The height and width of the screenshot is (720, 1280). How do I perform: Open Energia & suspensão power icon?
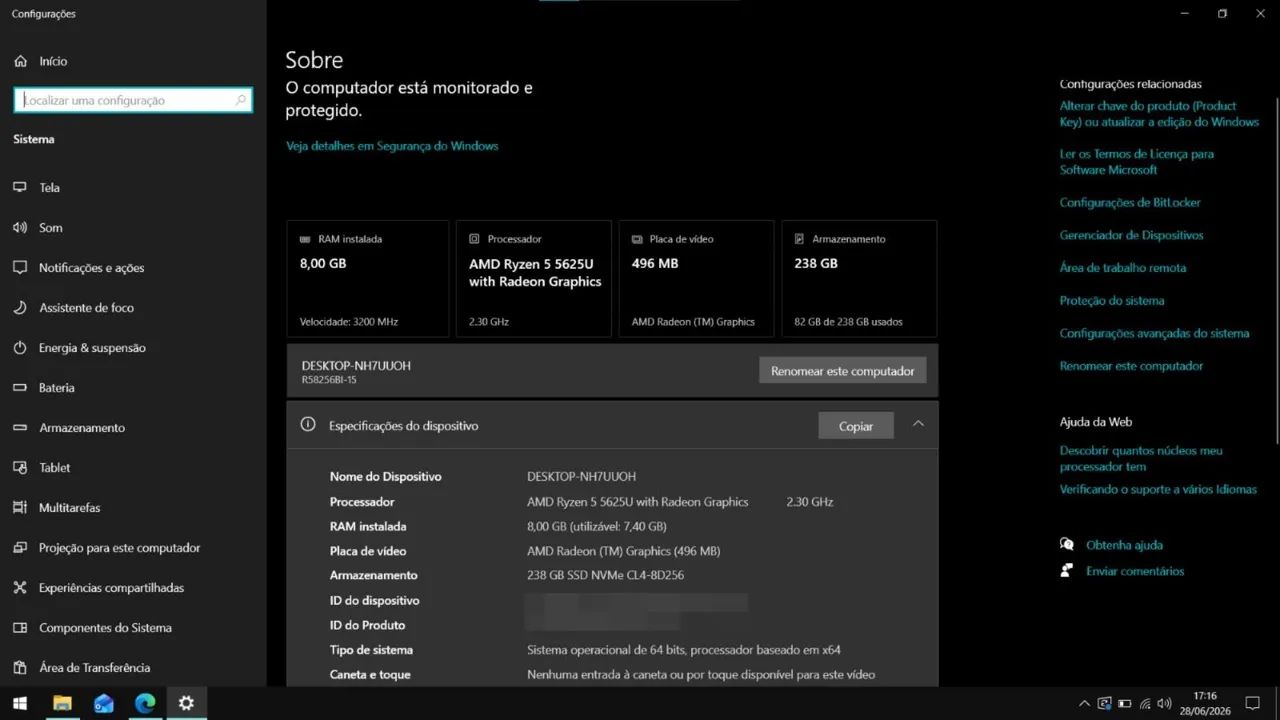tap(20, 347)
